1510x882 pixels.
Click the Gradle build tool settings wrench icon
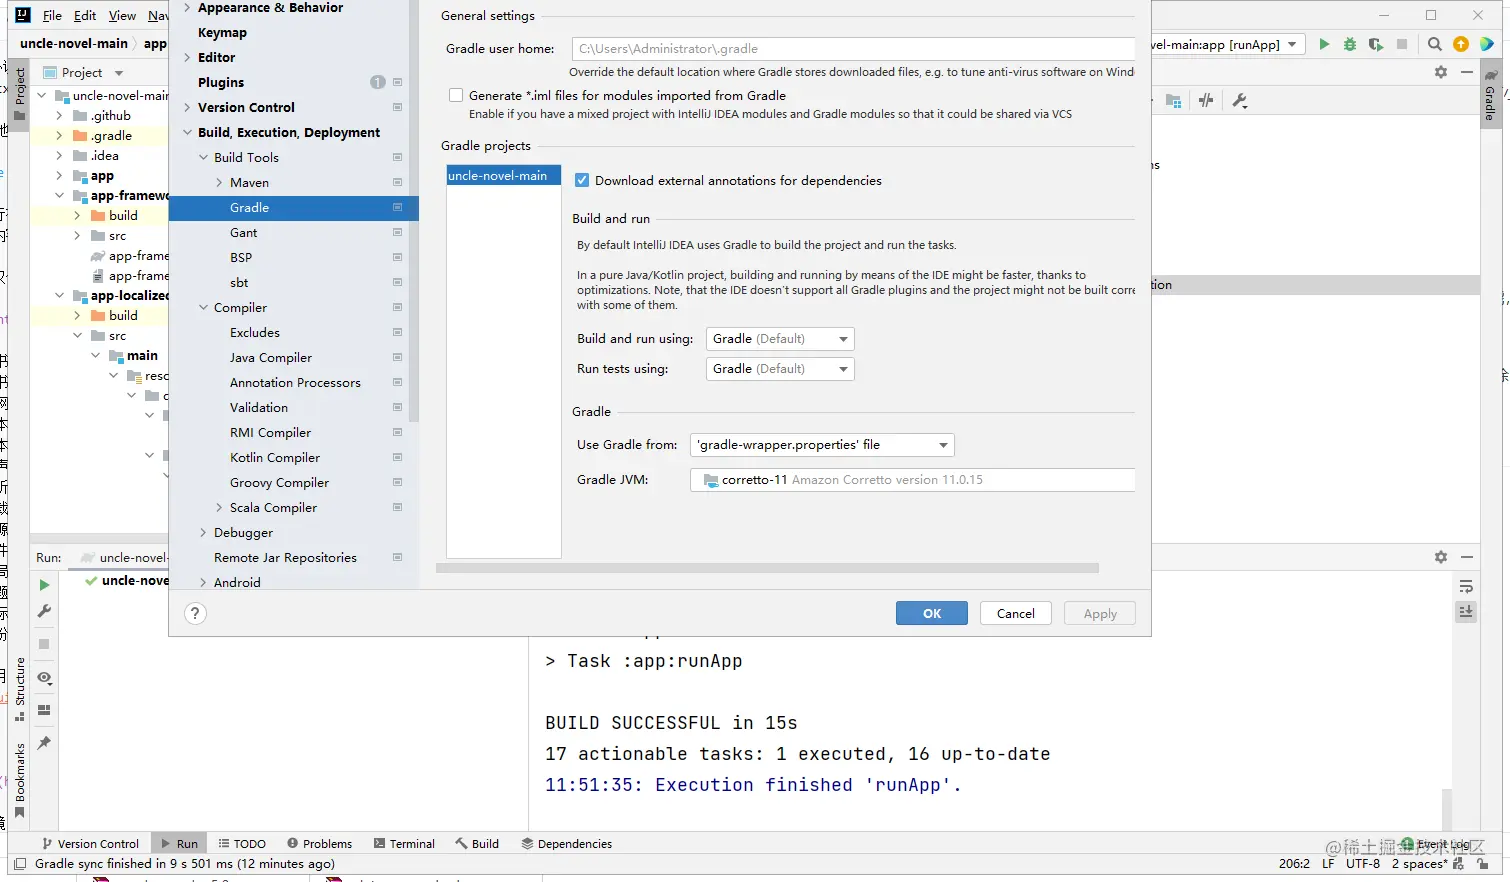pos(1240,100)
